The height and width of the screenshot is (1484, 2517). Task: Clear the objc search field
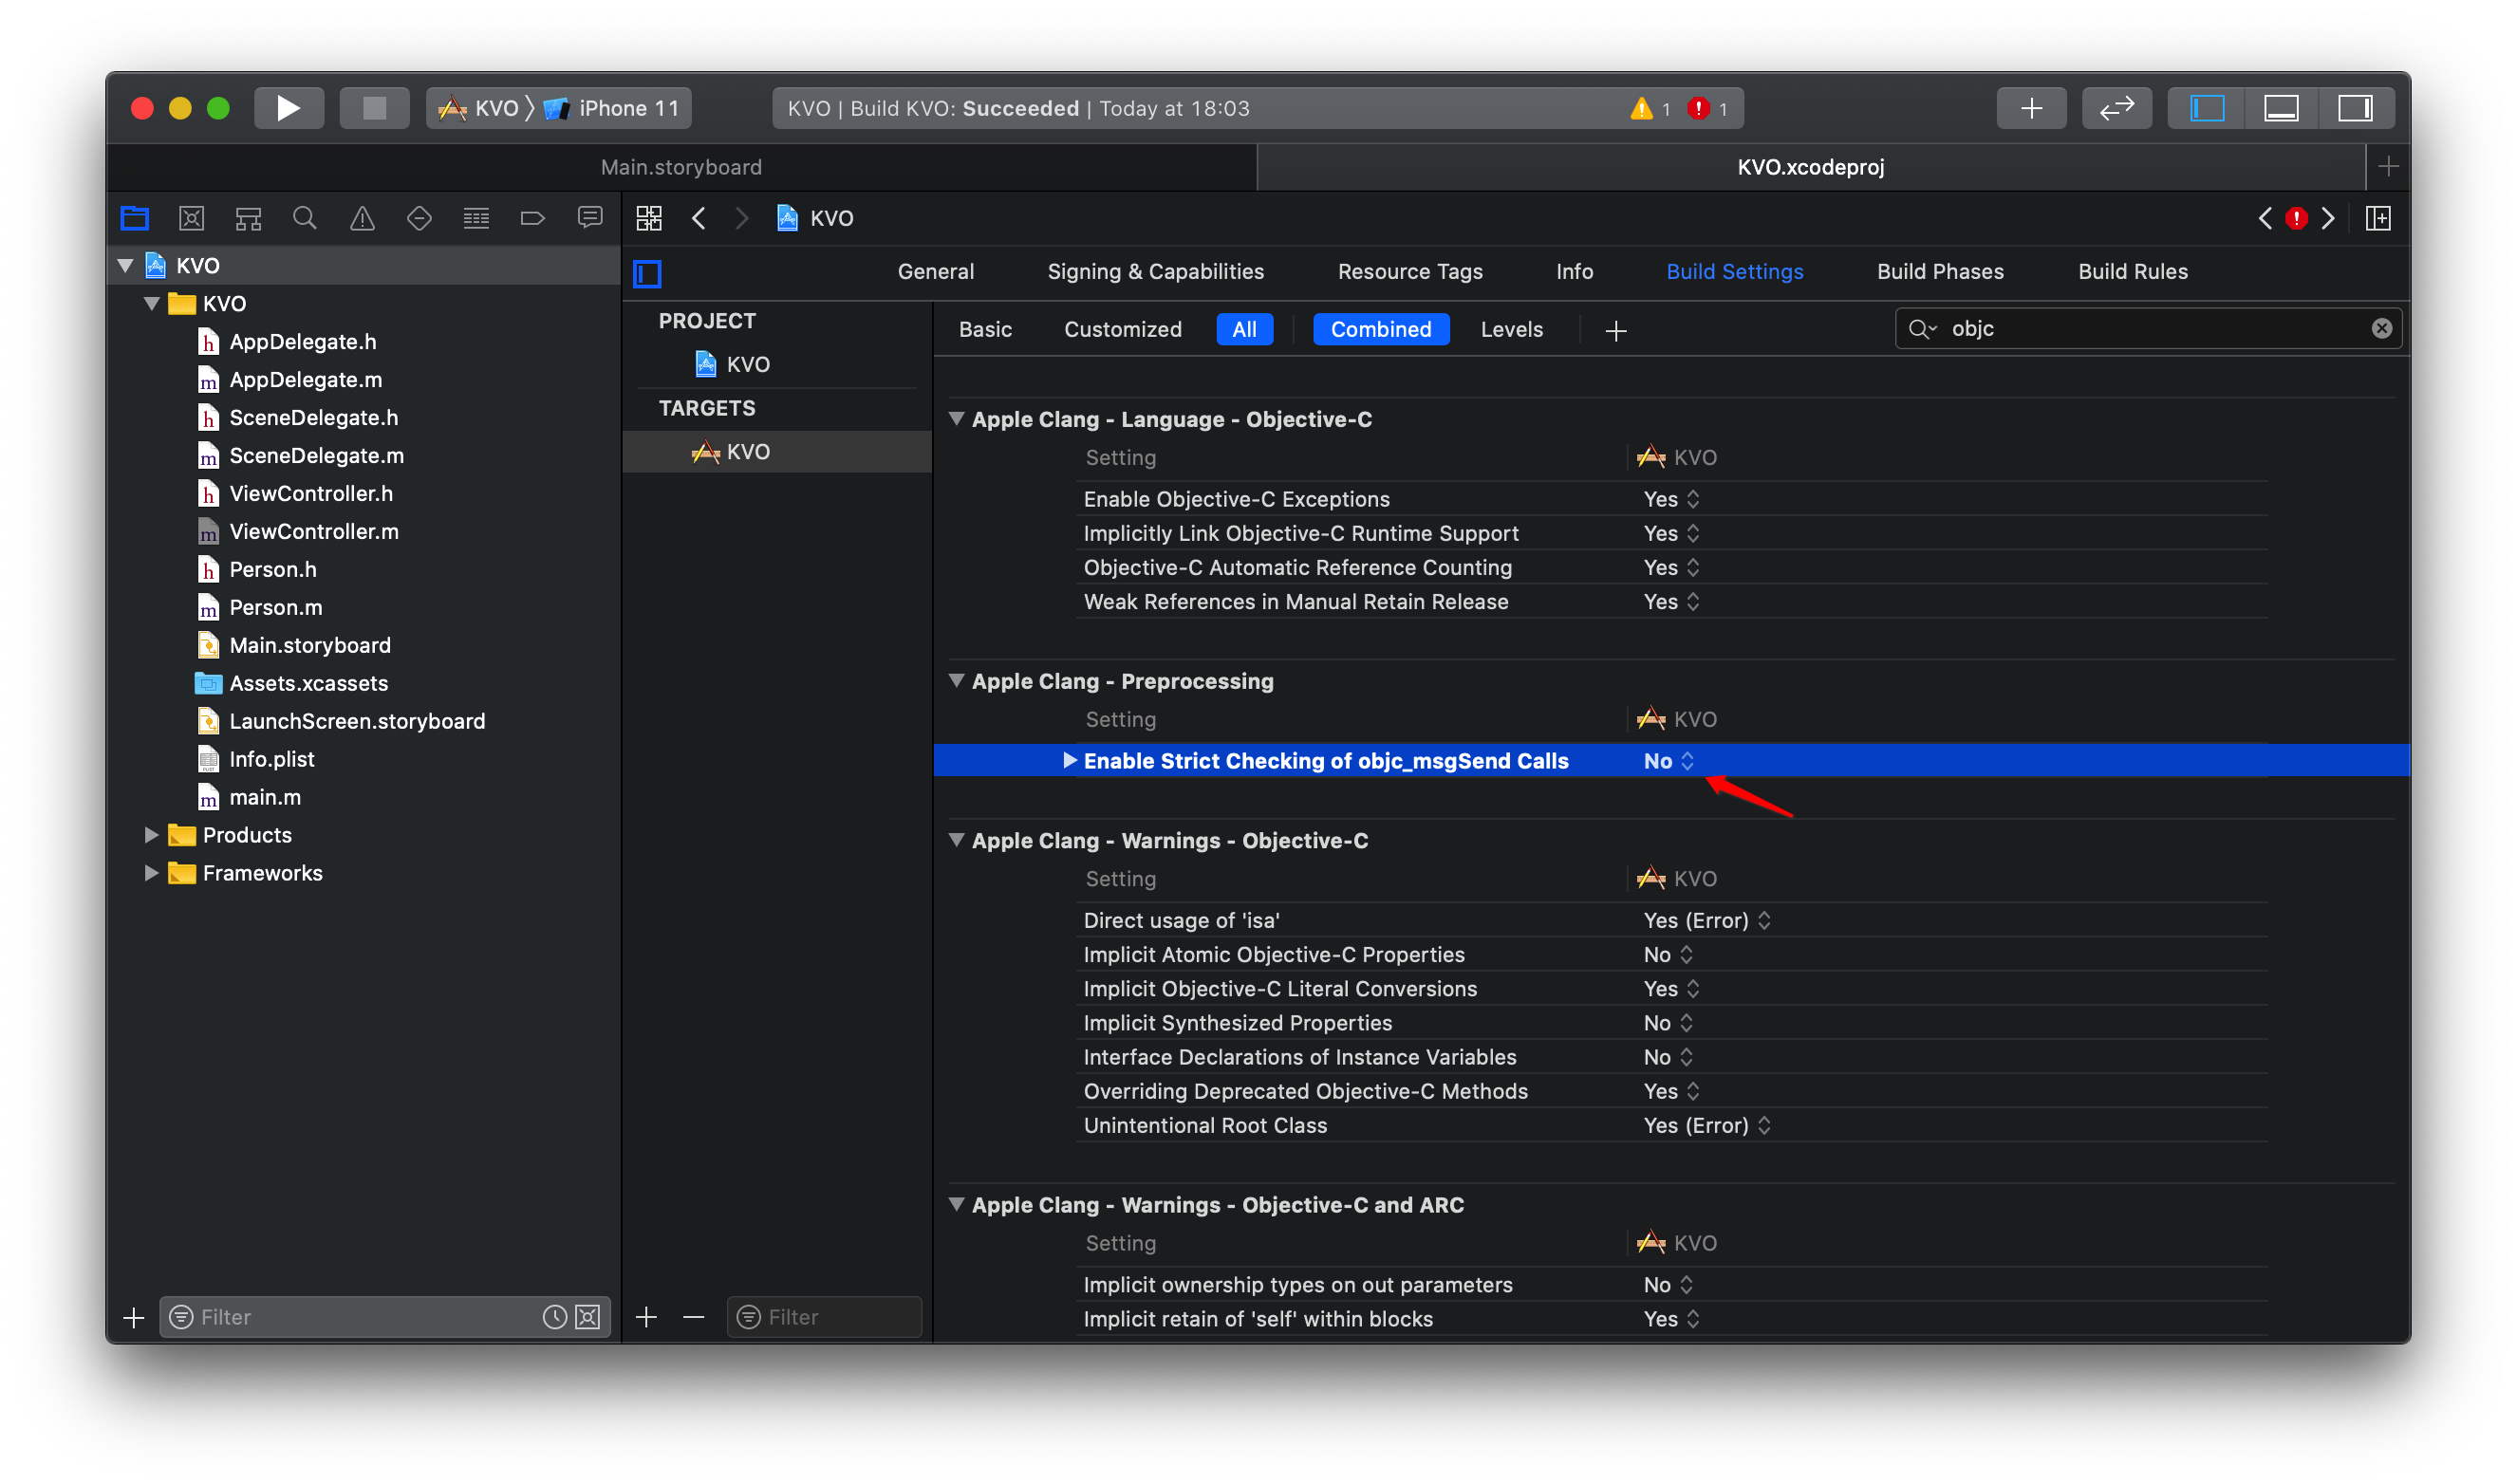pyautogui.click(x=2381, y=329)
